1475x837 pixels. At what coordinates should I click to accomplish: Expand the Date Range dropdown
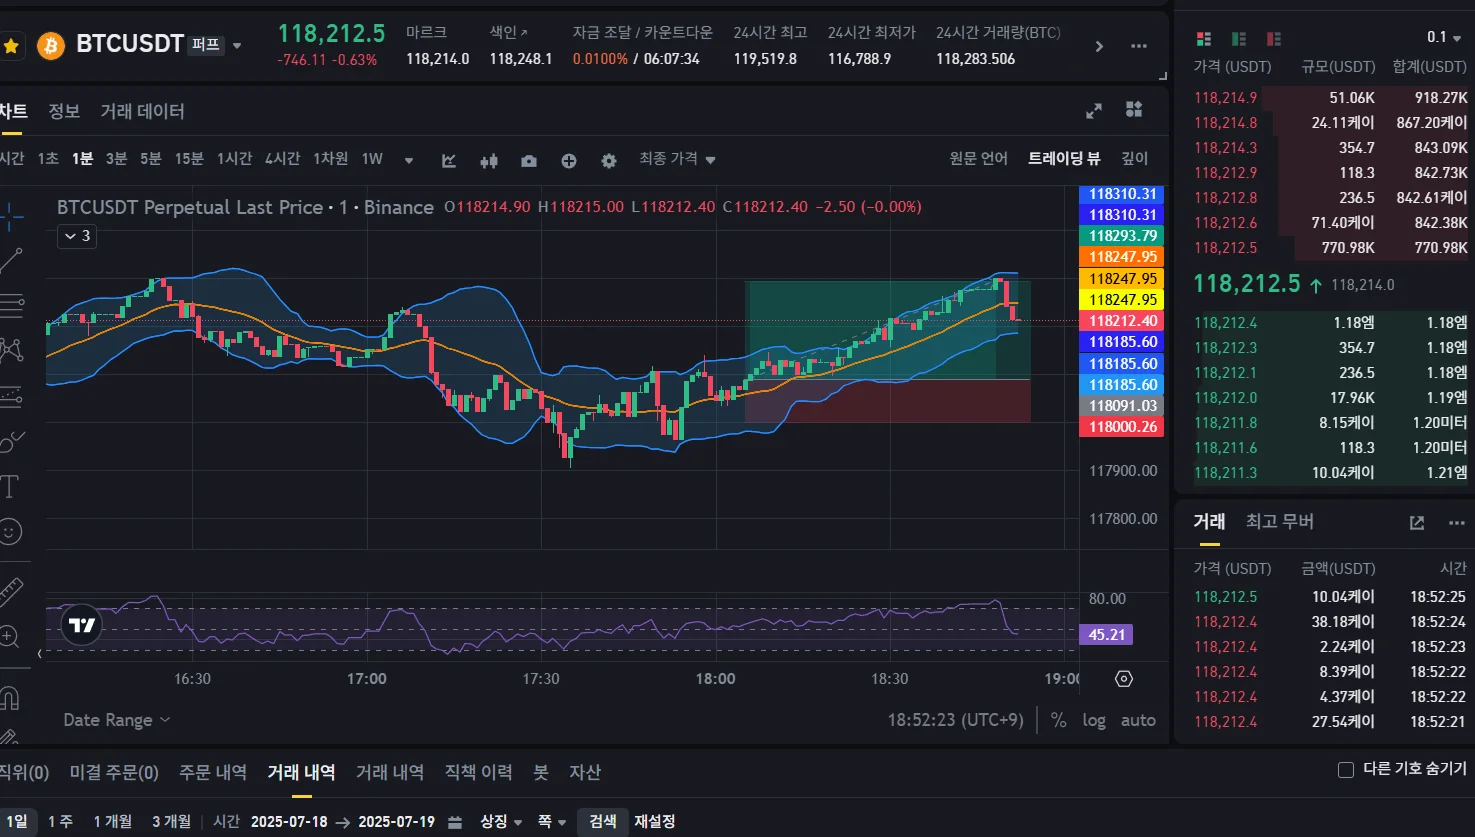click(x=116, y=720)
